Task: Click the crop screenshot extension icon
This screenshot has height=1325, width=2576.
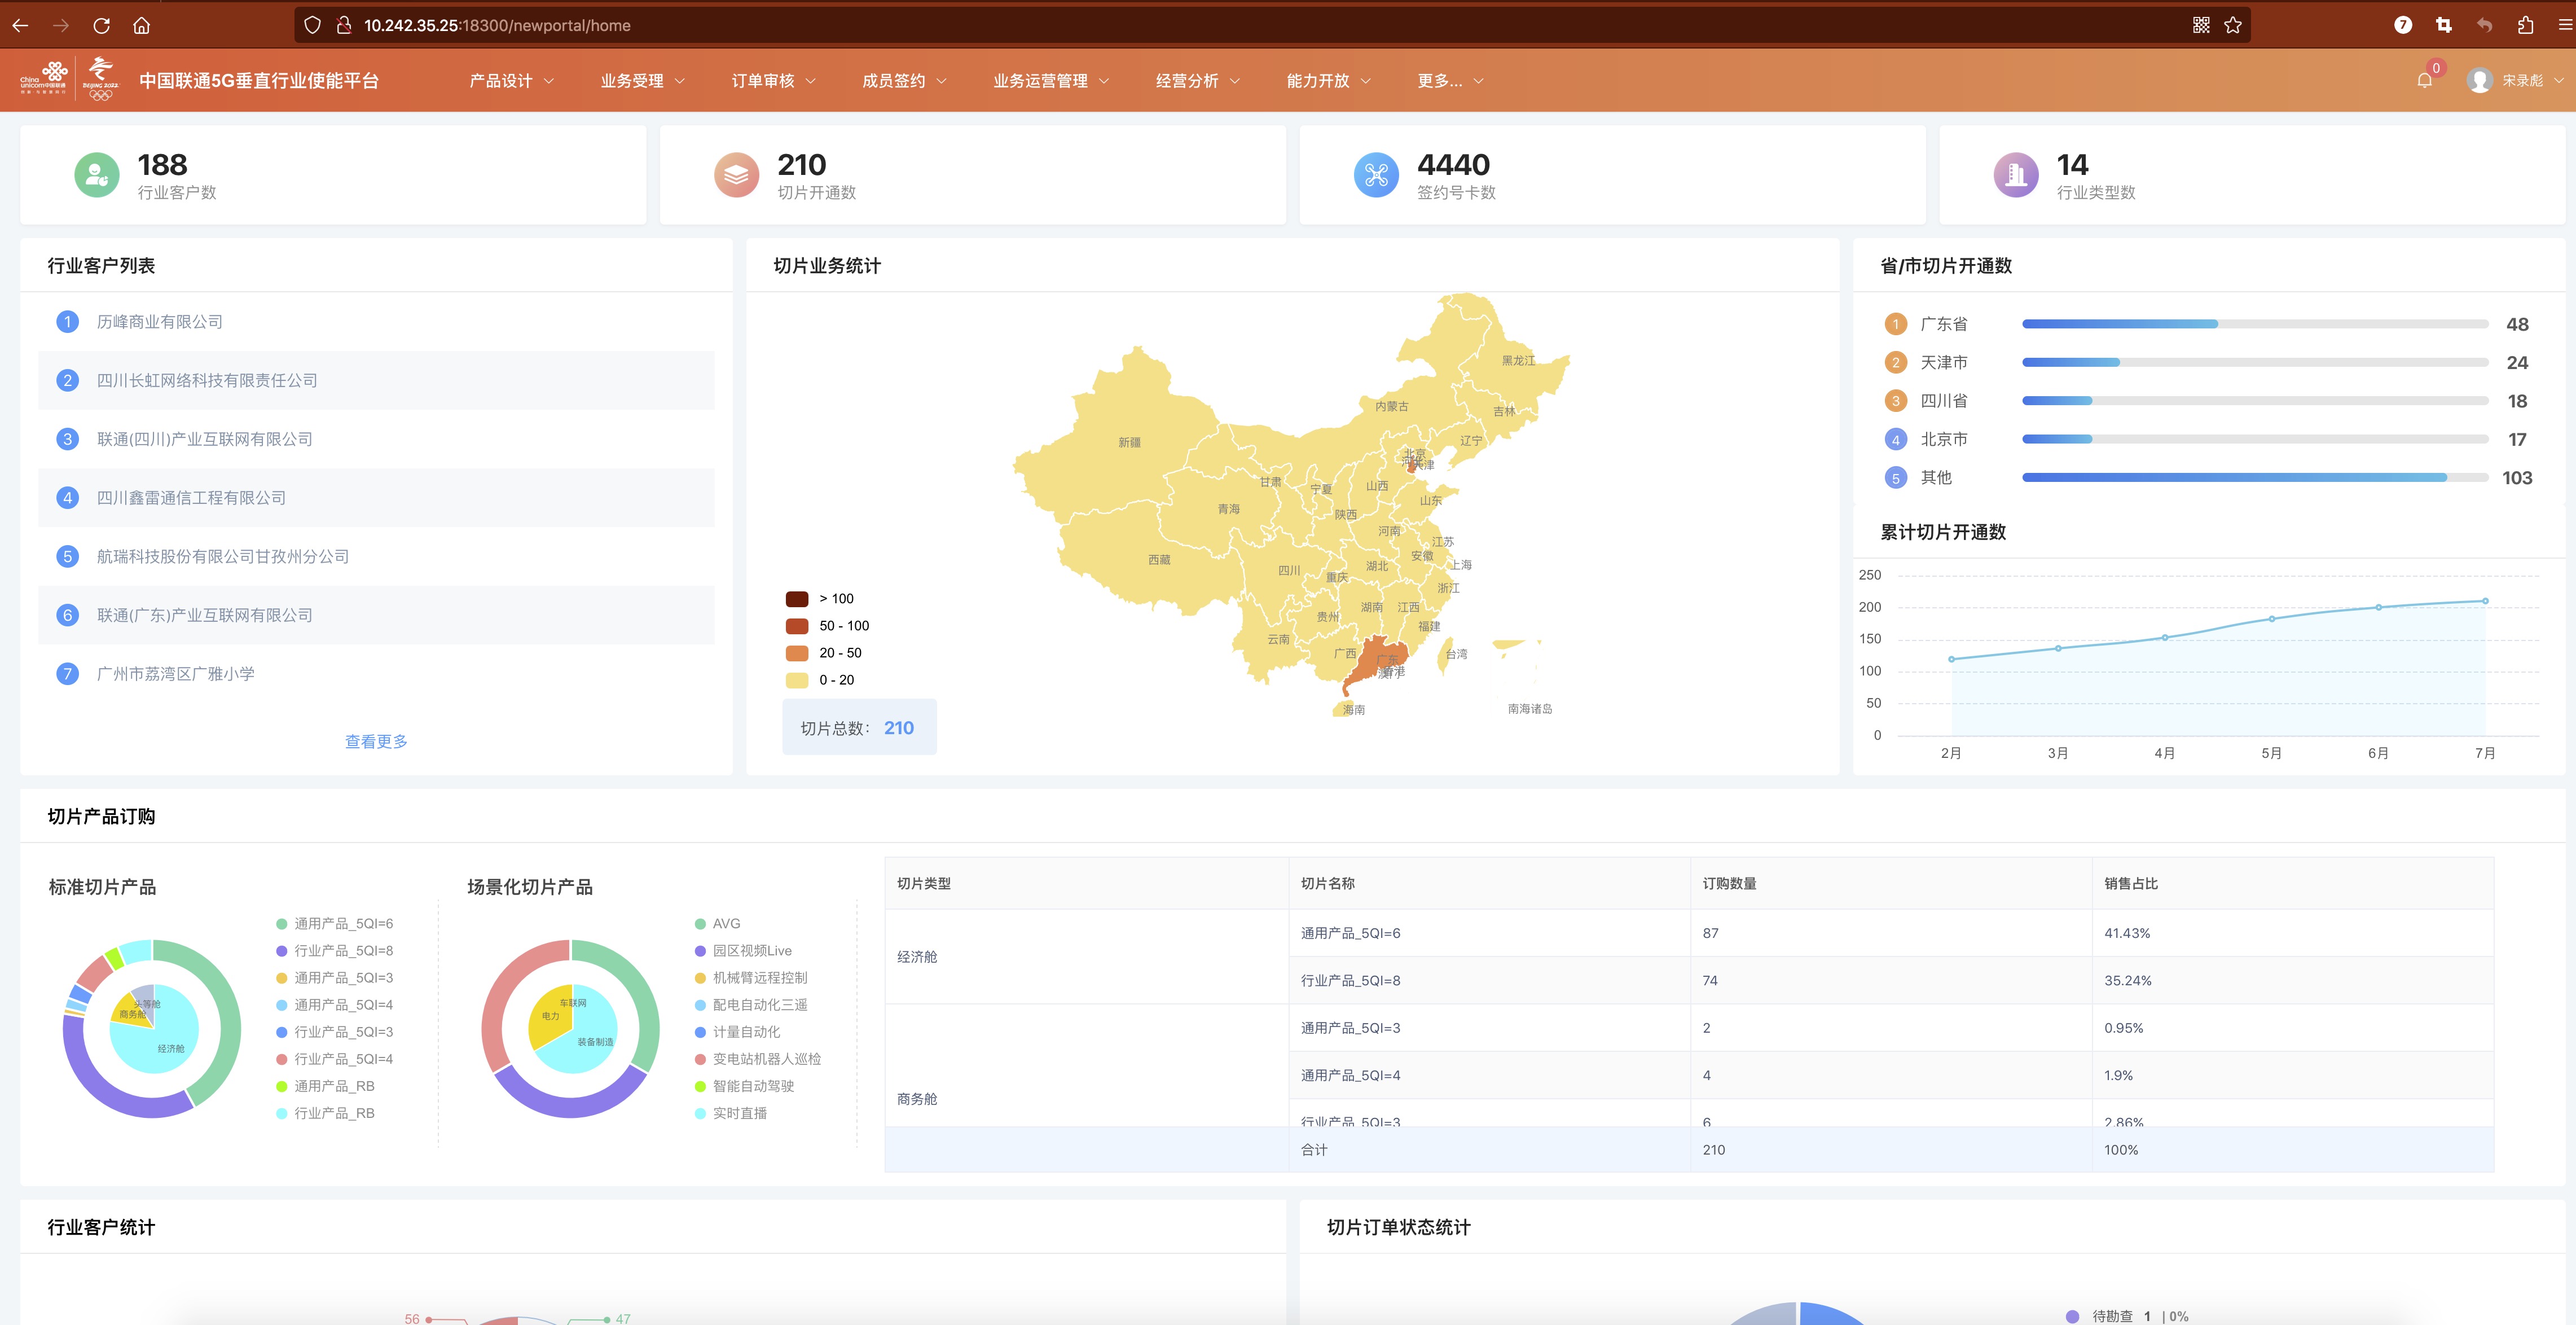Action: (2444, 25)
